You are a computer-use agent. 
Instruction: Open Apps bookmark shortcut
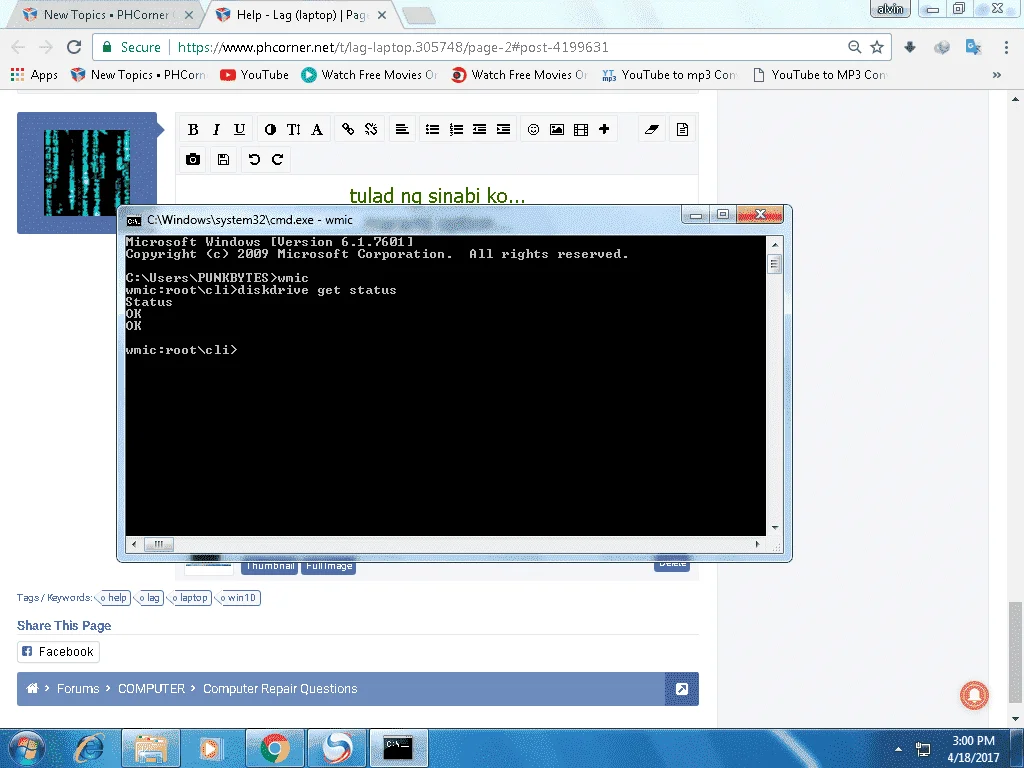[34, 75]
